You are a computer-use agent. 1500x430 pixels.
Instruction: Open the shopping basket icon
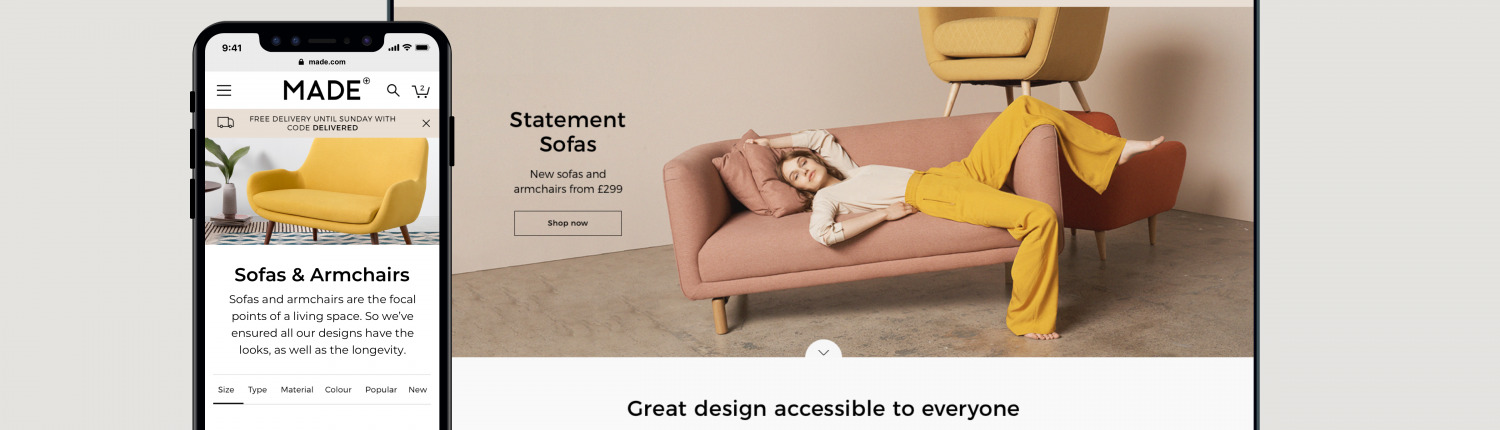coord(421,90)
